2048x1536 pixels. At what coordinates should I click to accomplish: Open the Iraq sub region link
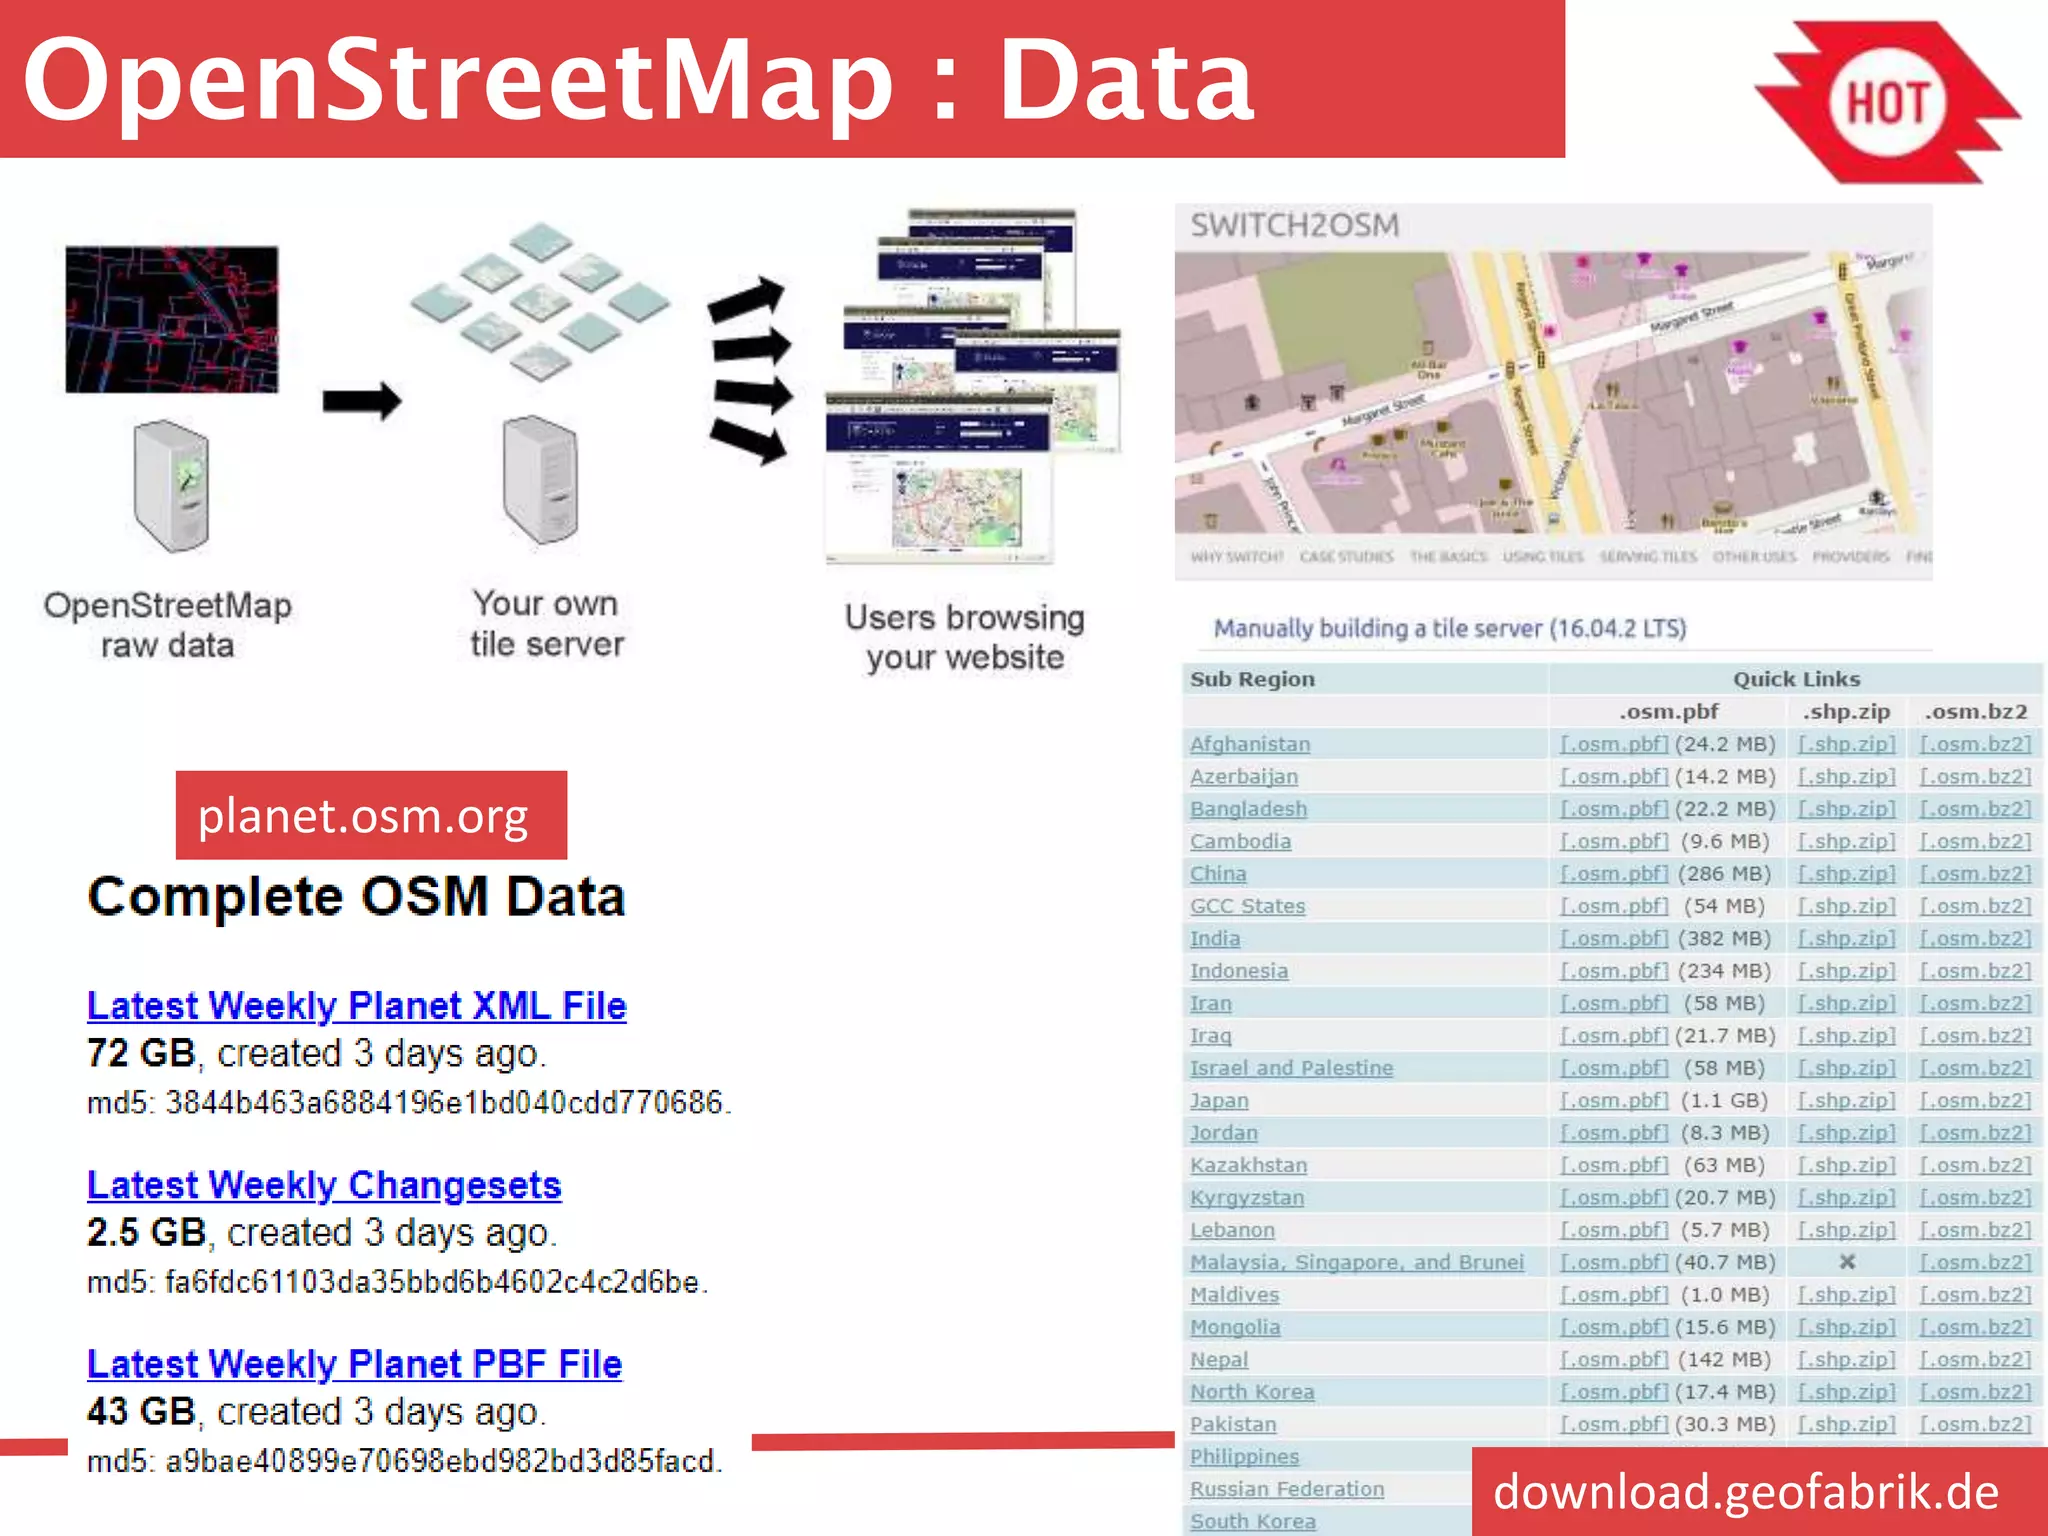(x=1210, y=1035)
